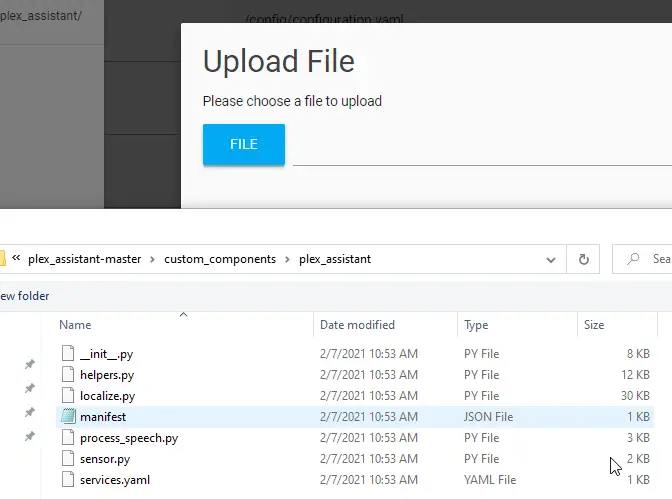Click plex_assistant breadcrumb segment

335,259
